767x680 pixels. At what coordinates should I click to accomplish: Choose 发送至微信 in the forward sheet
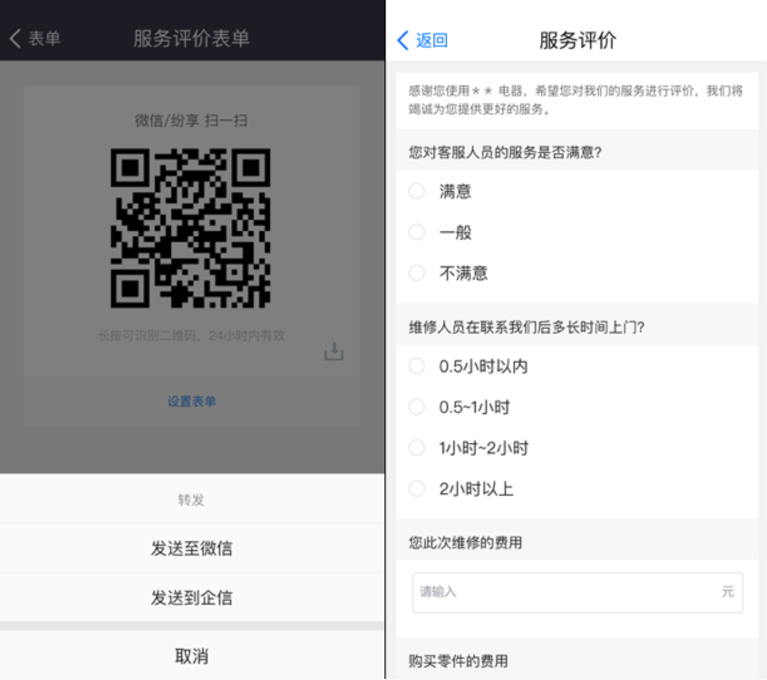coord(192,548)
